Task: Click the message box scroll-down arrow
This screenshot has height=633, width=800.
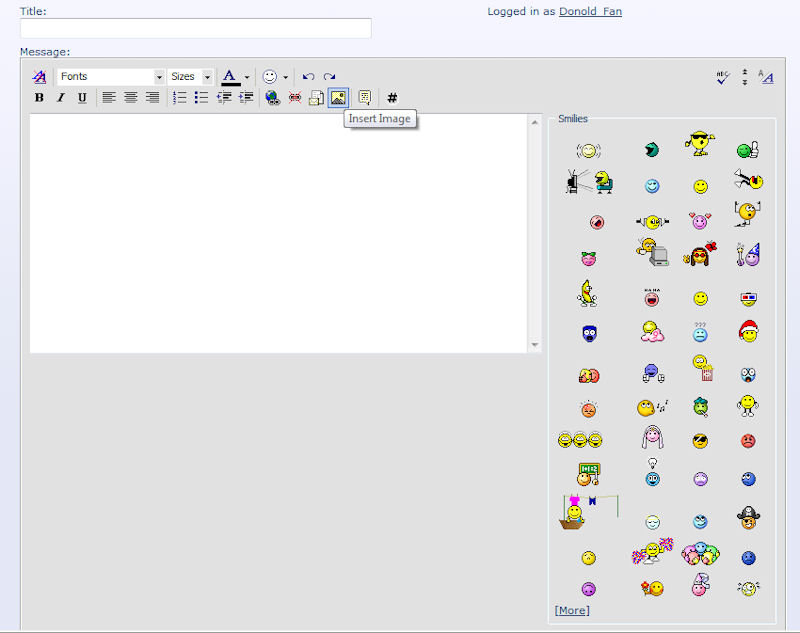Action: pyautogui.click(x=535, y=345)
